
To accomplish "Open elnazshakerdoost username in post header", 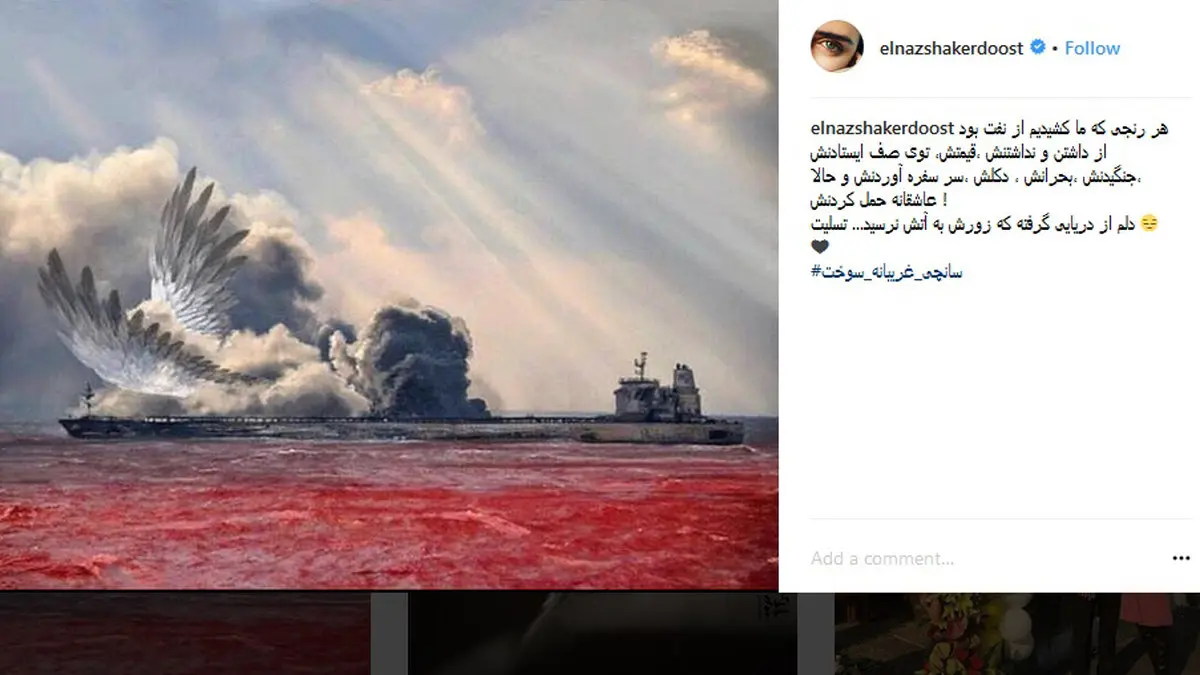I will point(951,47).
